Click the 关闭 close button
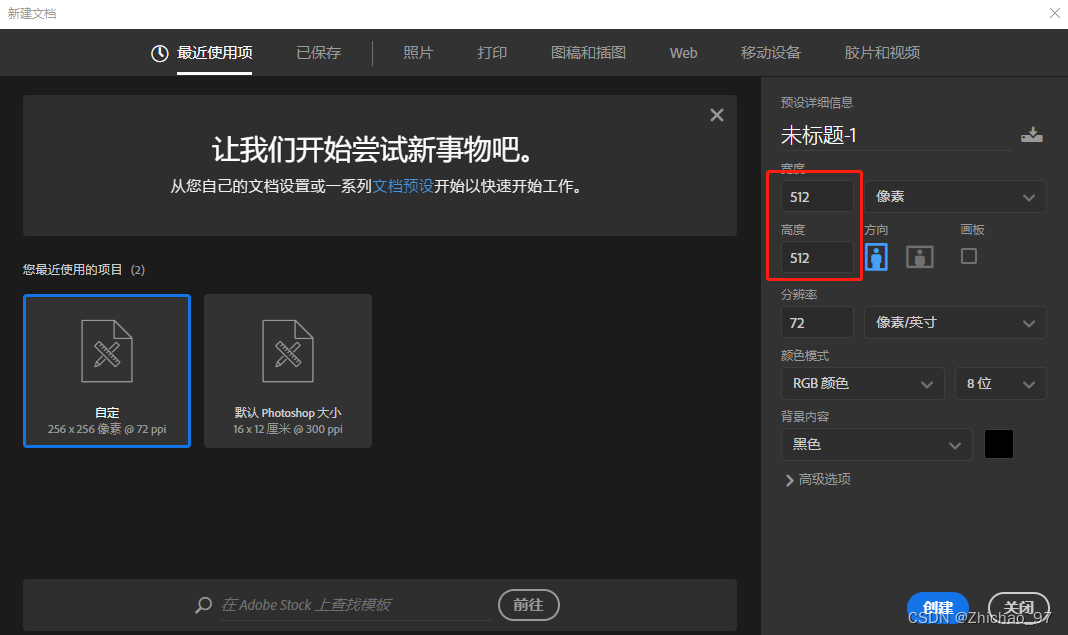 [1018, 608]
